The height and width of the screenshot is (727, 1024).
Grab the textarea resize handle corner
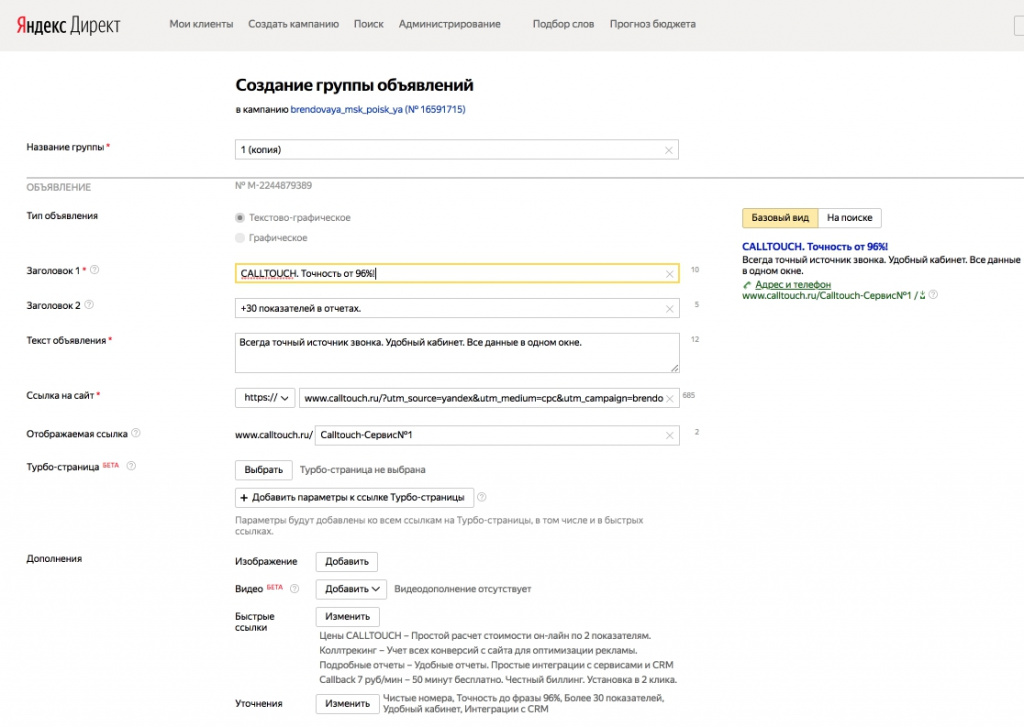(675, 368)
